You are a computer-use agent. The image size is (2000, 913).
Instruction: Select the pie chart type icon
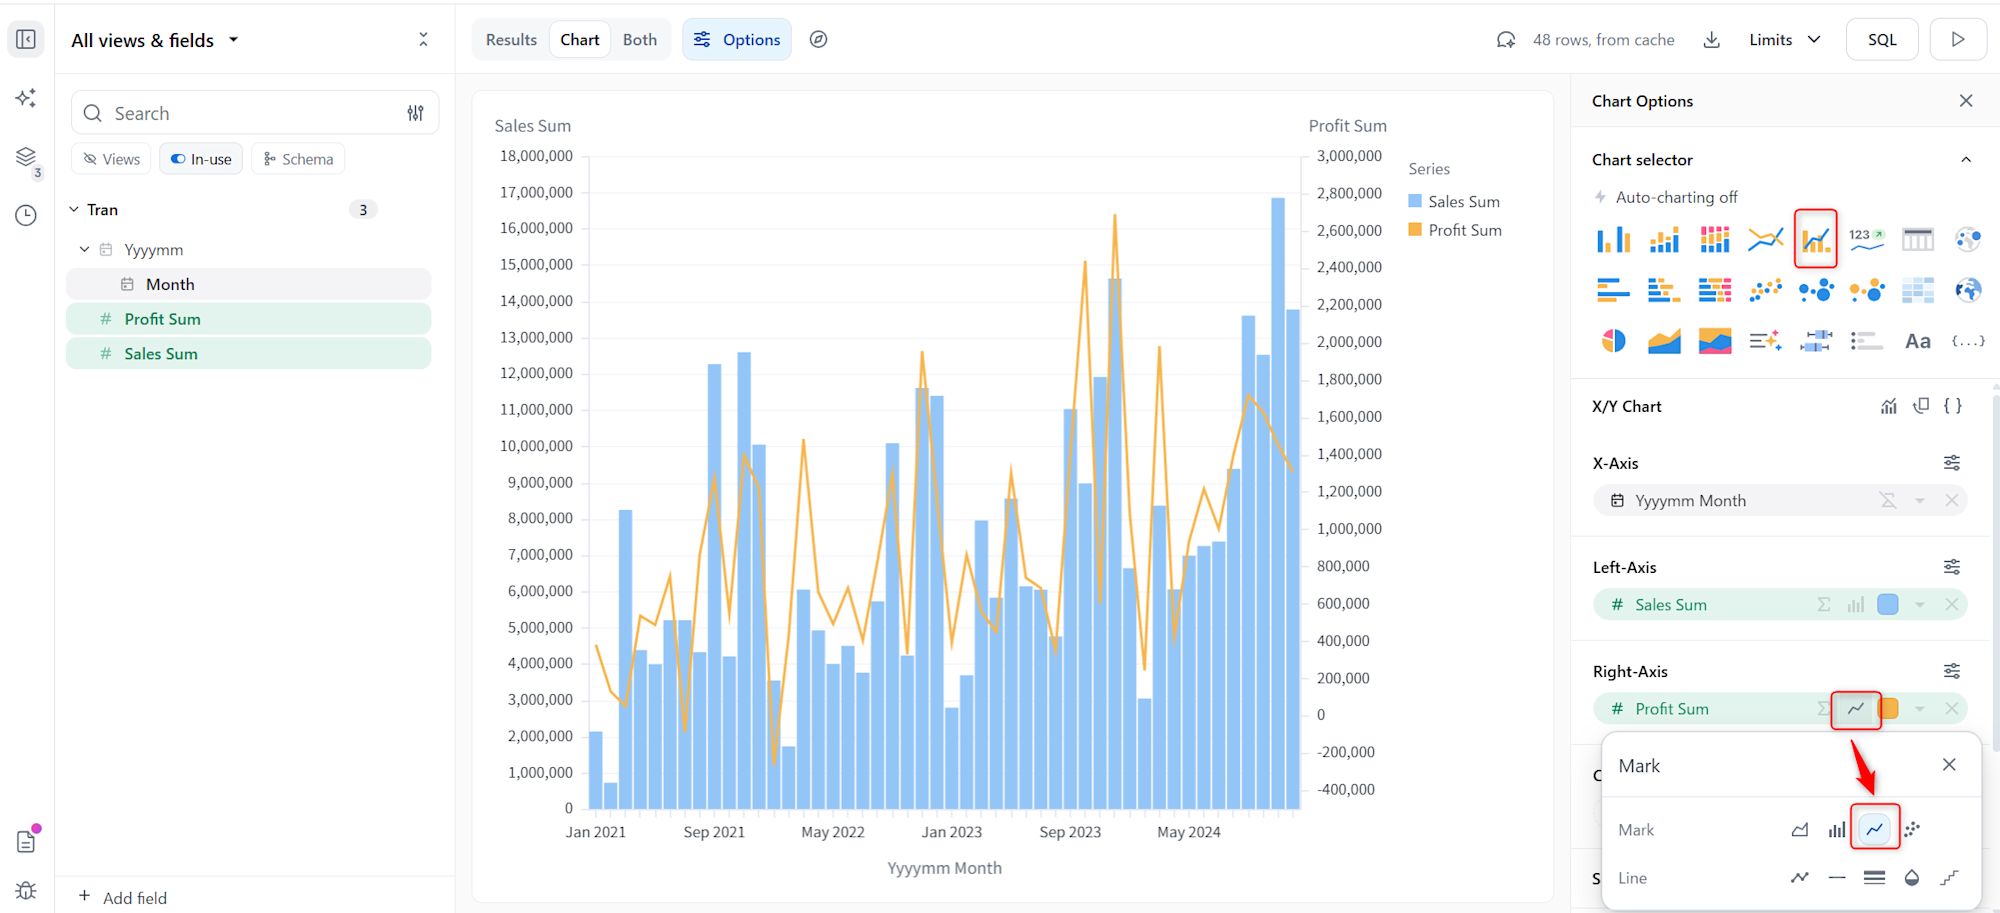(1613, 341)
